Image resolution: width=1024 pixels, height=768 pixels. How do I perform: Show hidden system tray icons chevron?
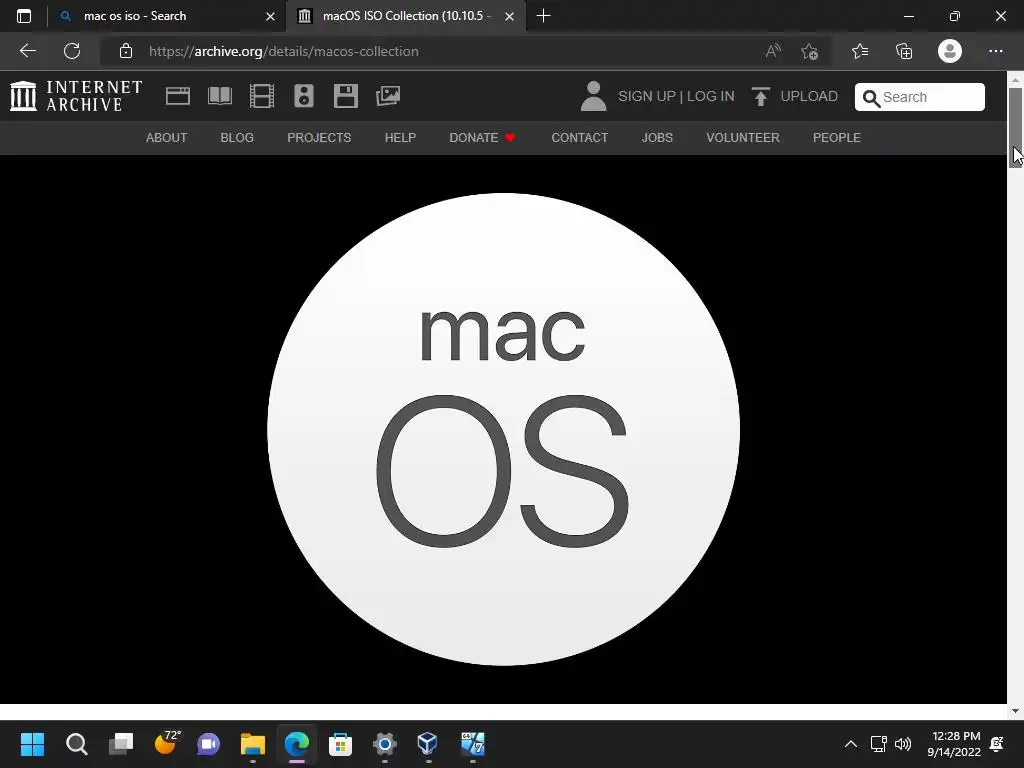coord(850,744)
